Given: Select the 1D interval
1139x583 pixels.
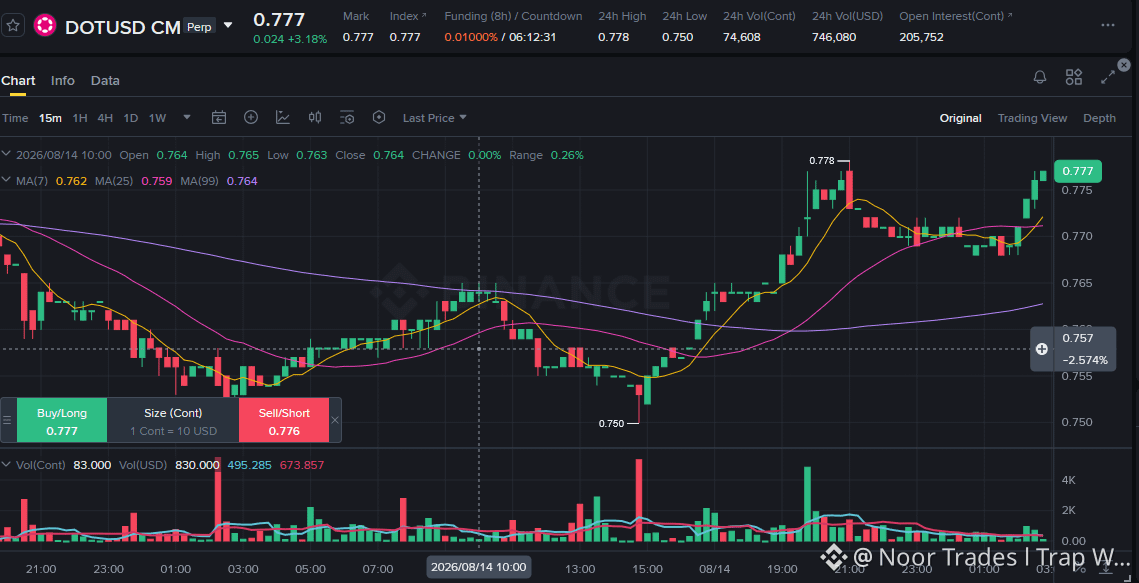Looking at the screenshot, I should (131, 118).
